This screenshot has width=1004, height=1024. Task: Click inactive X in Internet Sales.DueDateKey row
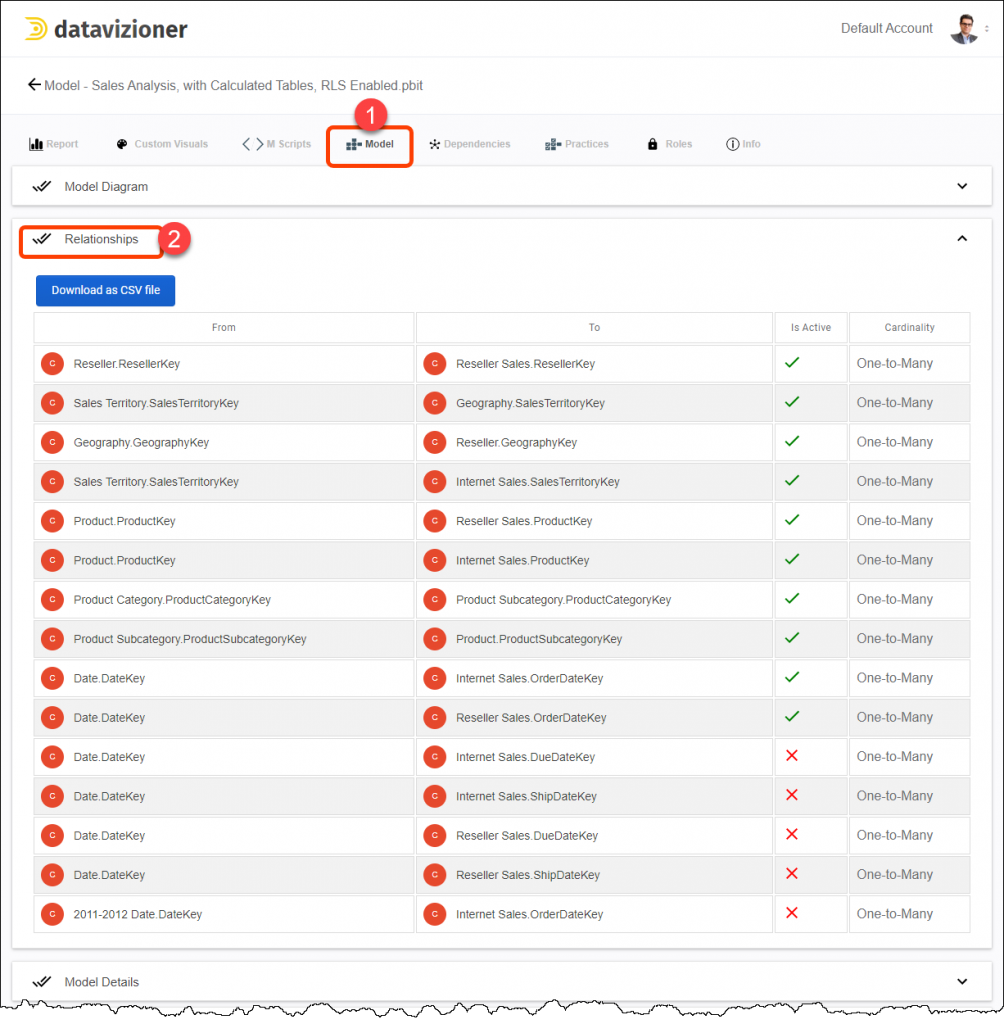pos(792,756)
